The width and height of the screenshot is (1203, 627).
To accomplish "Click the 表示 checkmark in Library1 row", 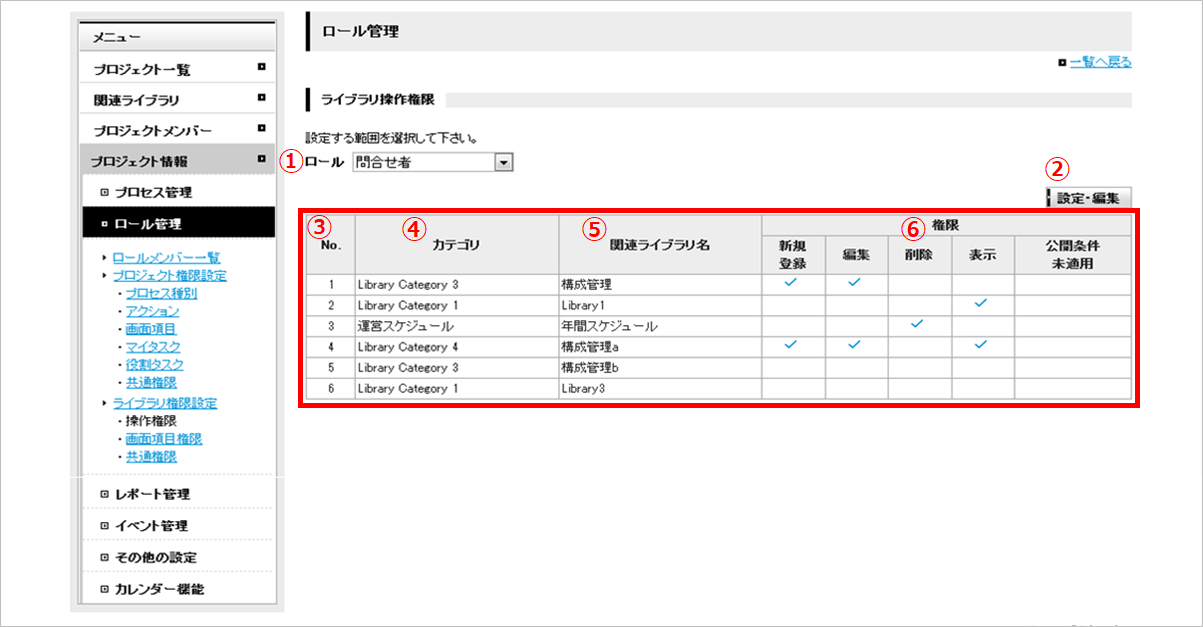I will click(x=981, y=303).
